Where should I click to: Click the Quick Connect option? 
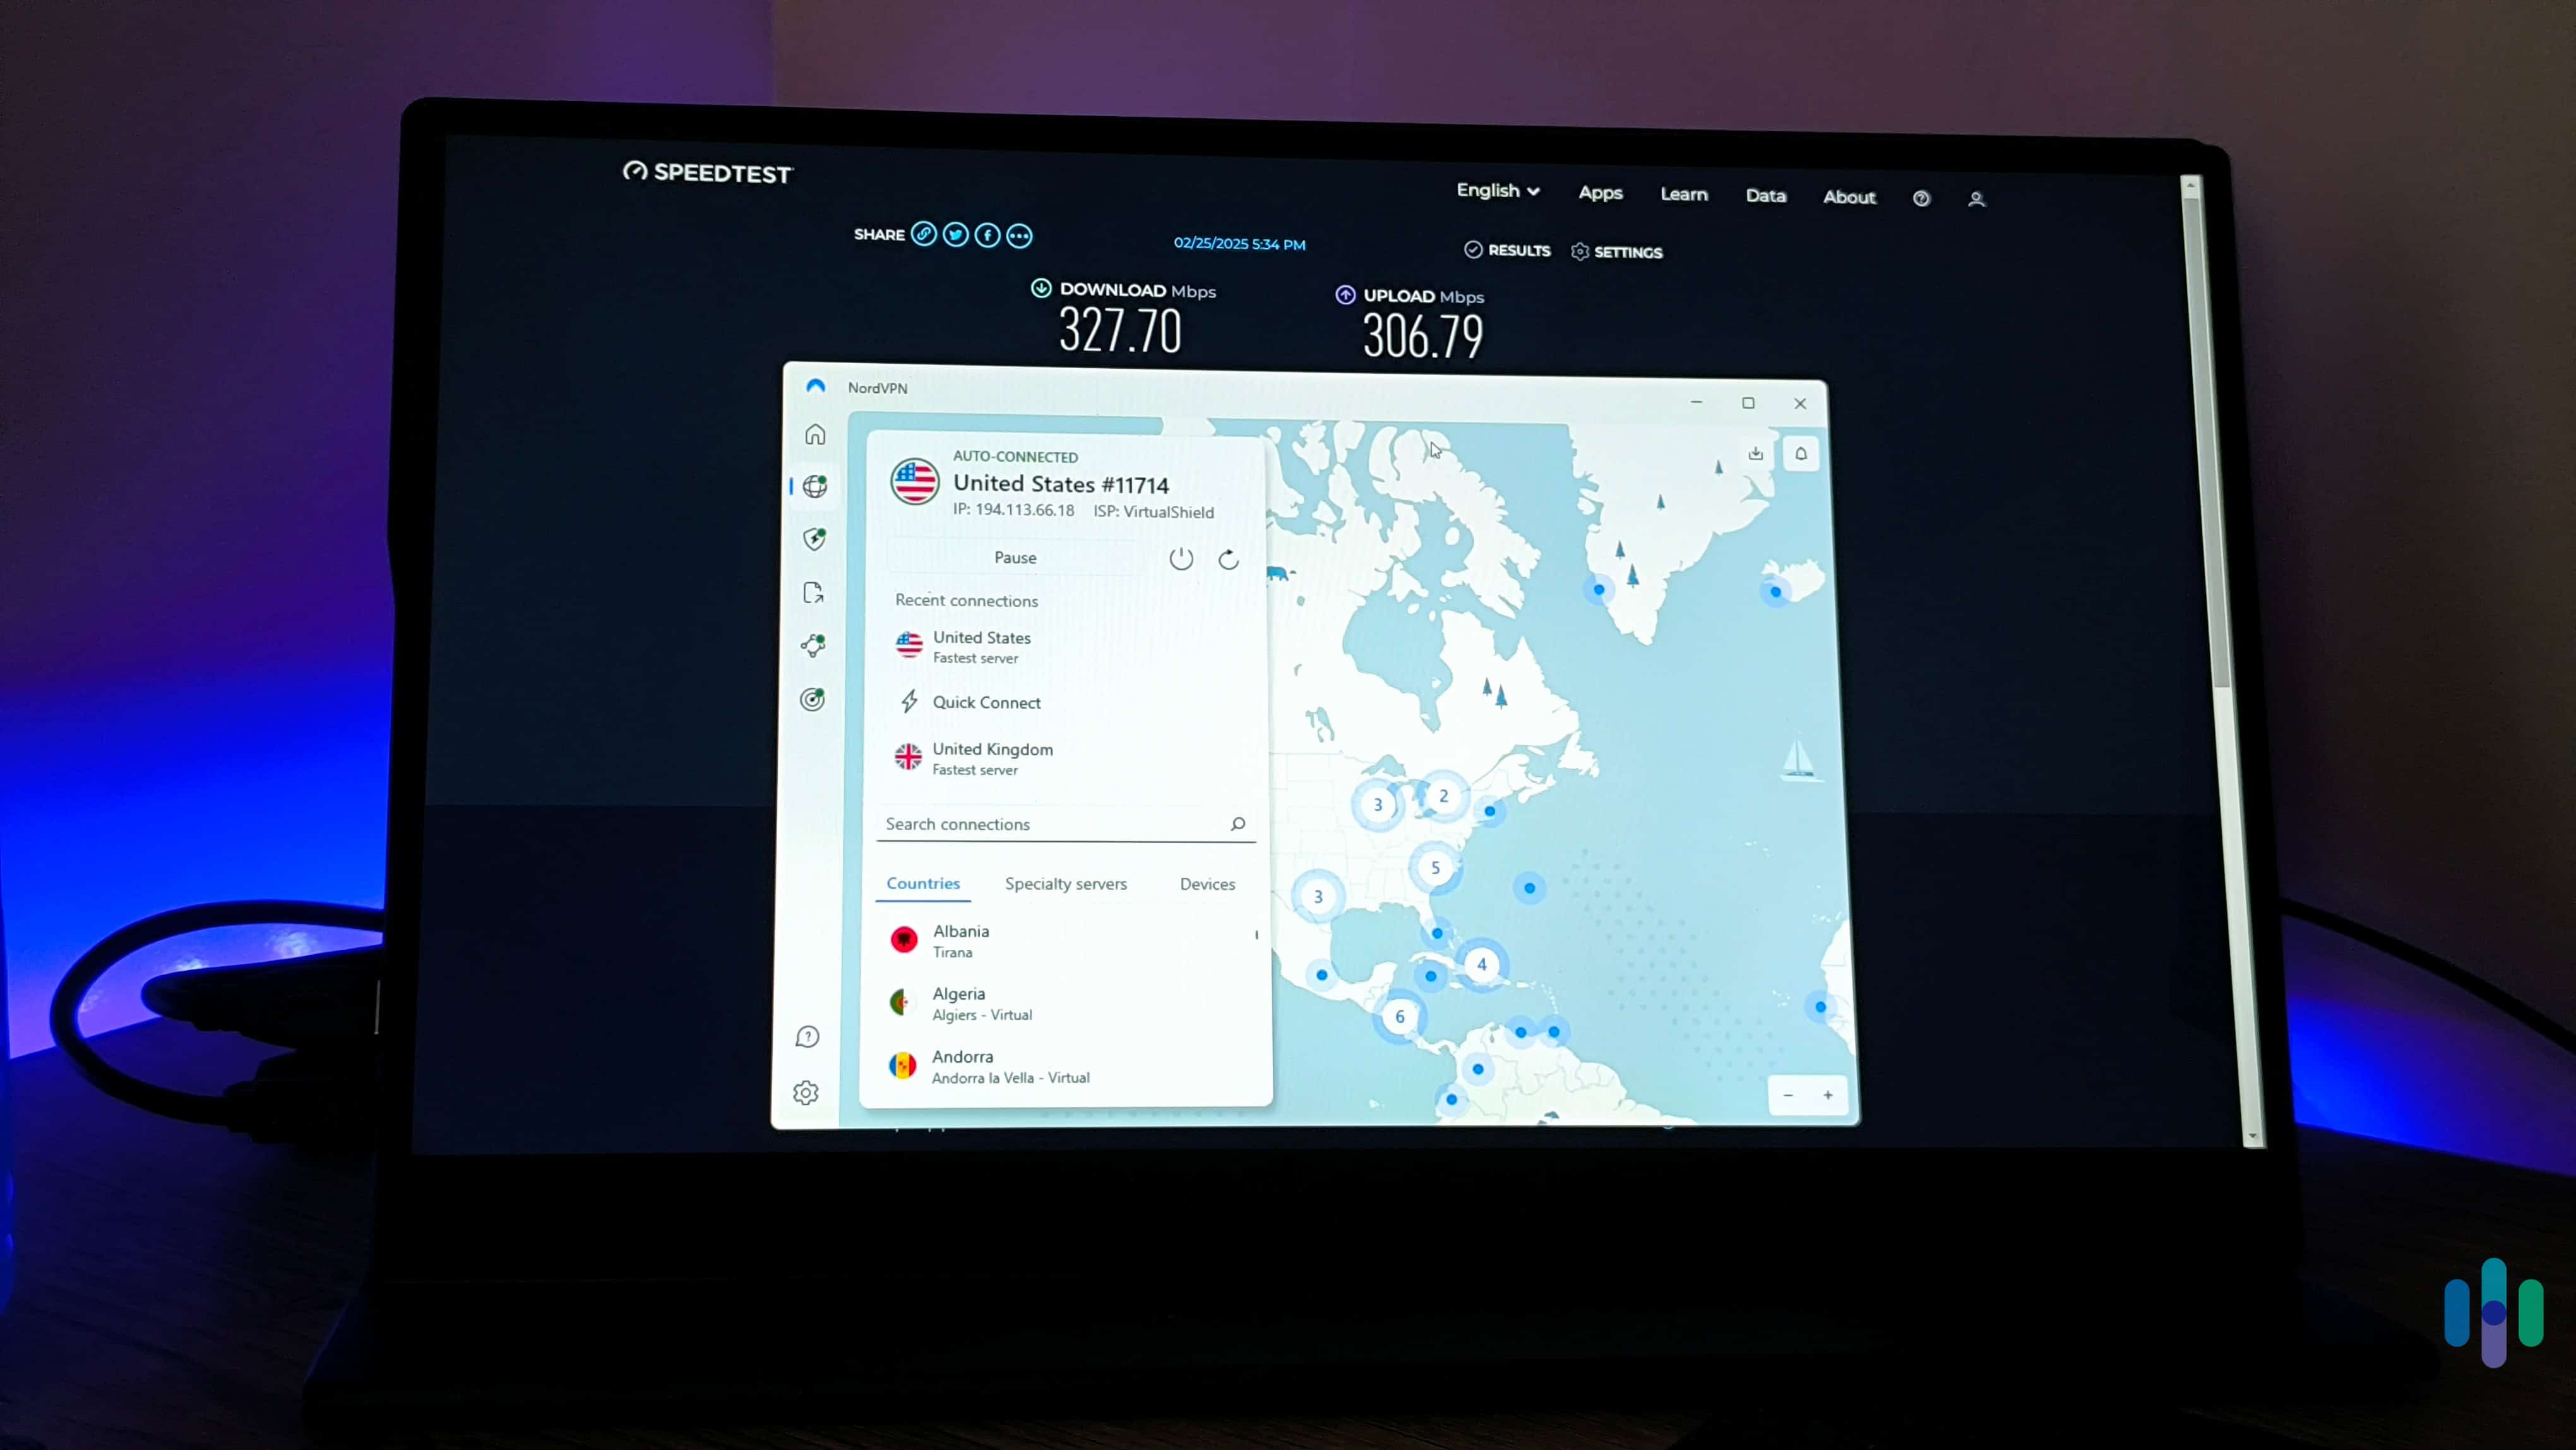tap(987, 701)
